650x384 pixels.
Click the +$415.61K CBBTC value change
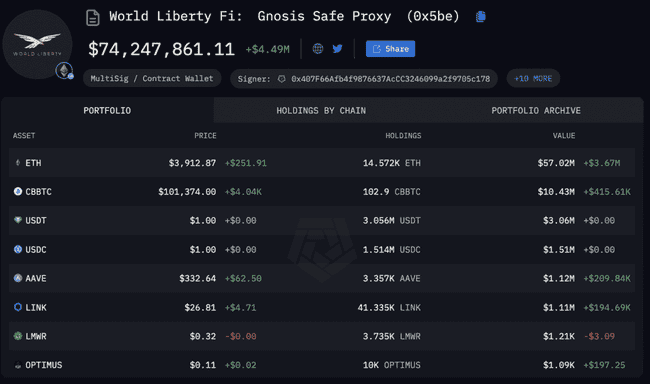click(607, 192)
